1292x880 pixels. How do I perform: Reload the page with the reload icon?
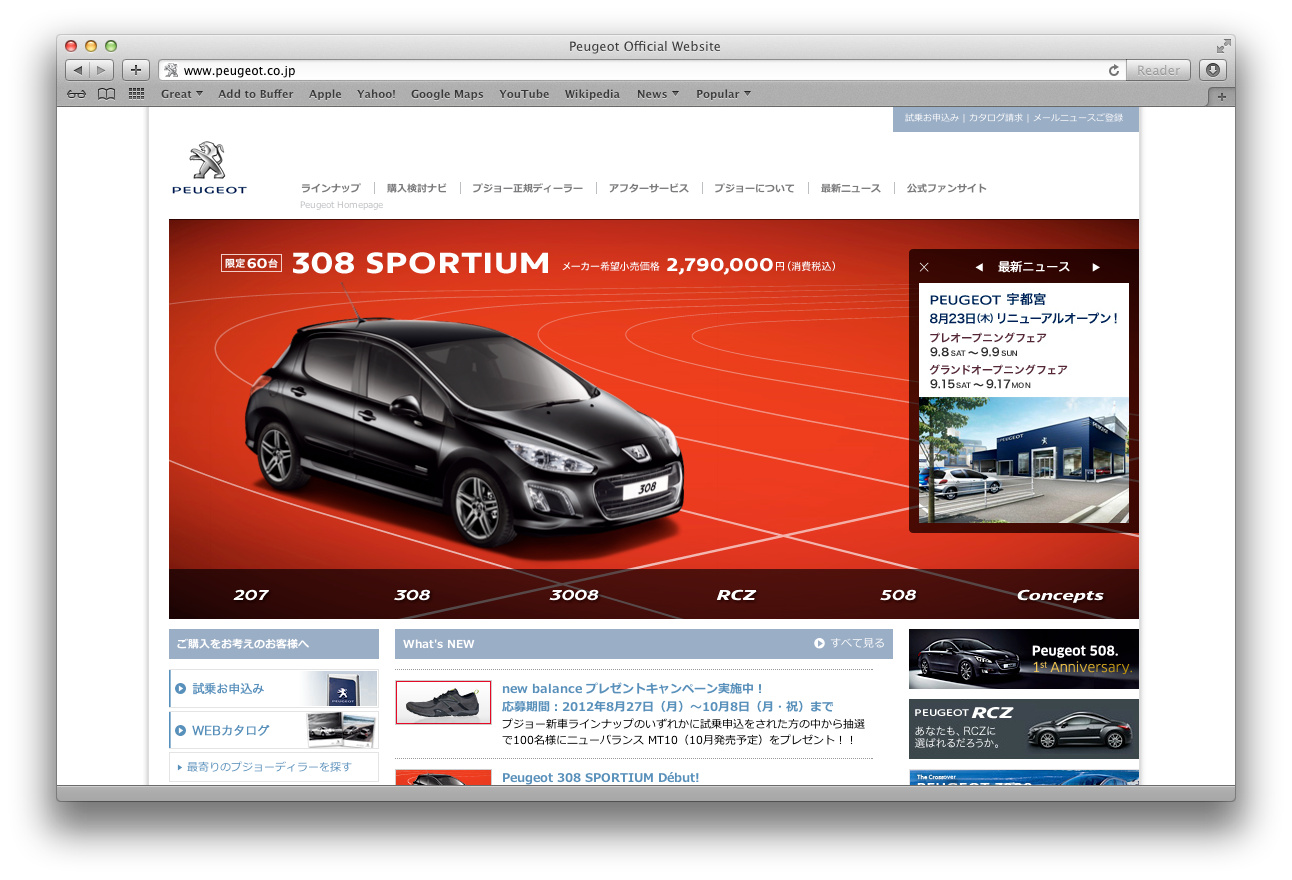tap(1114, 70)
